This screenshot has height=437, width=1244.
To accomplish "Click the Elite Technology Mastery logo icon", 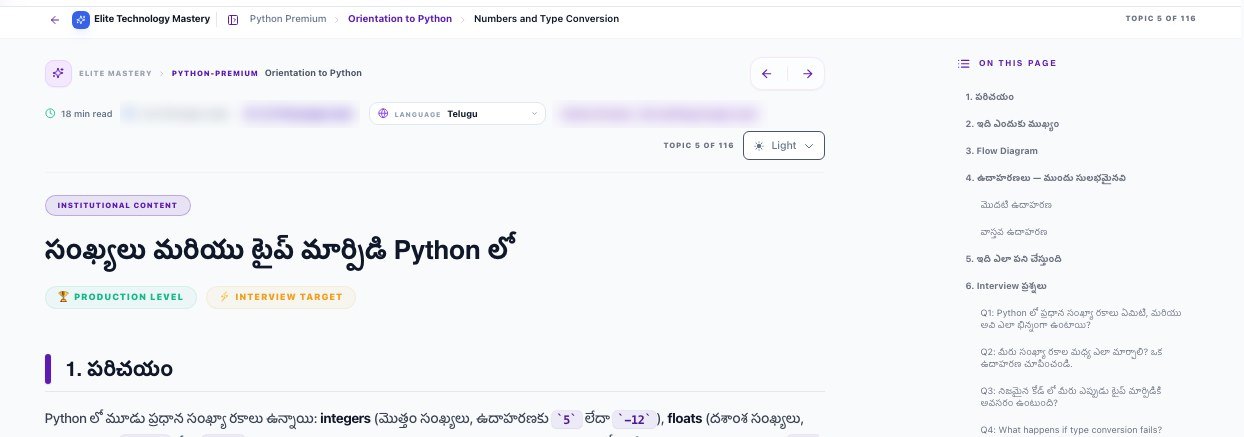I will 81,19.
